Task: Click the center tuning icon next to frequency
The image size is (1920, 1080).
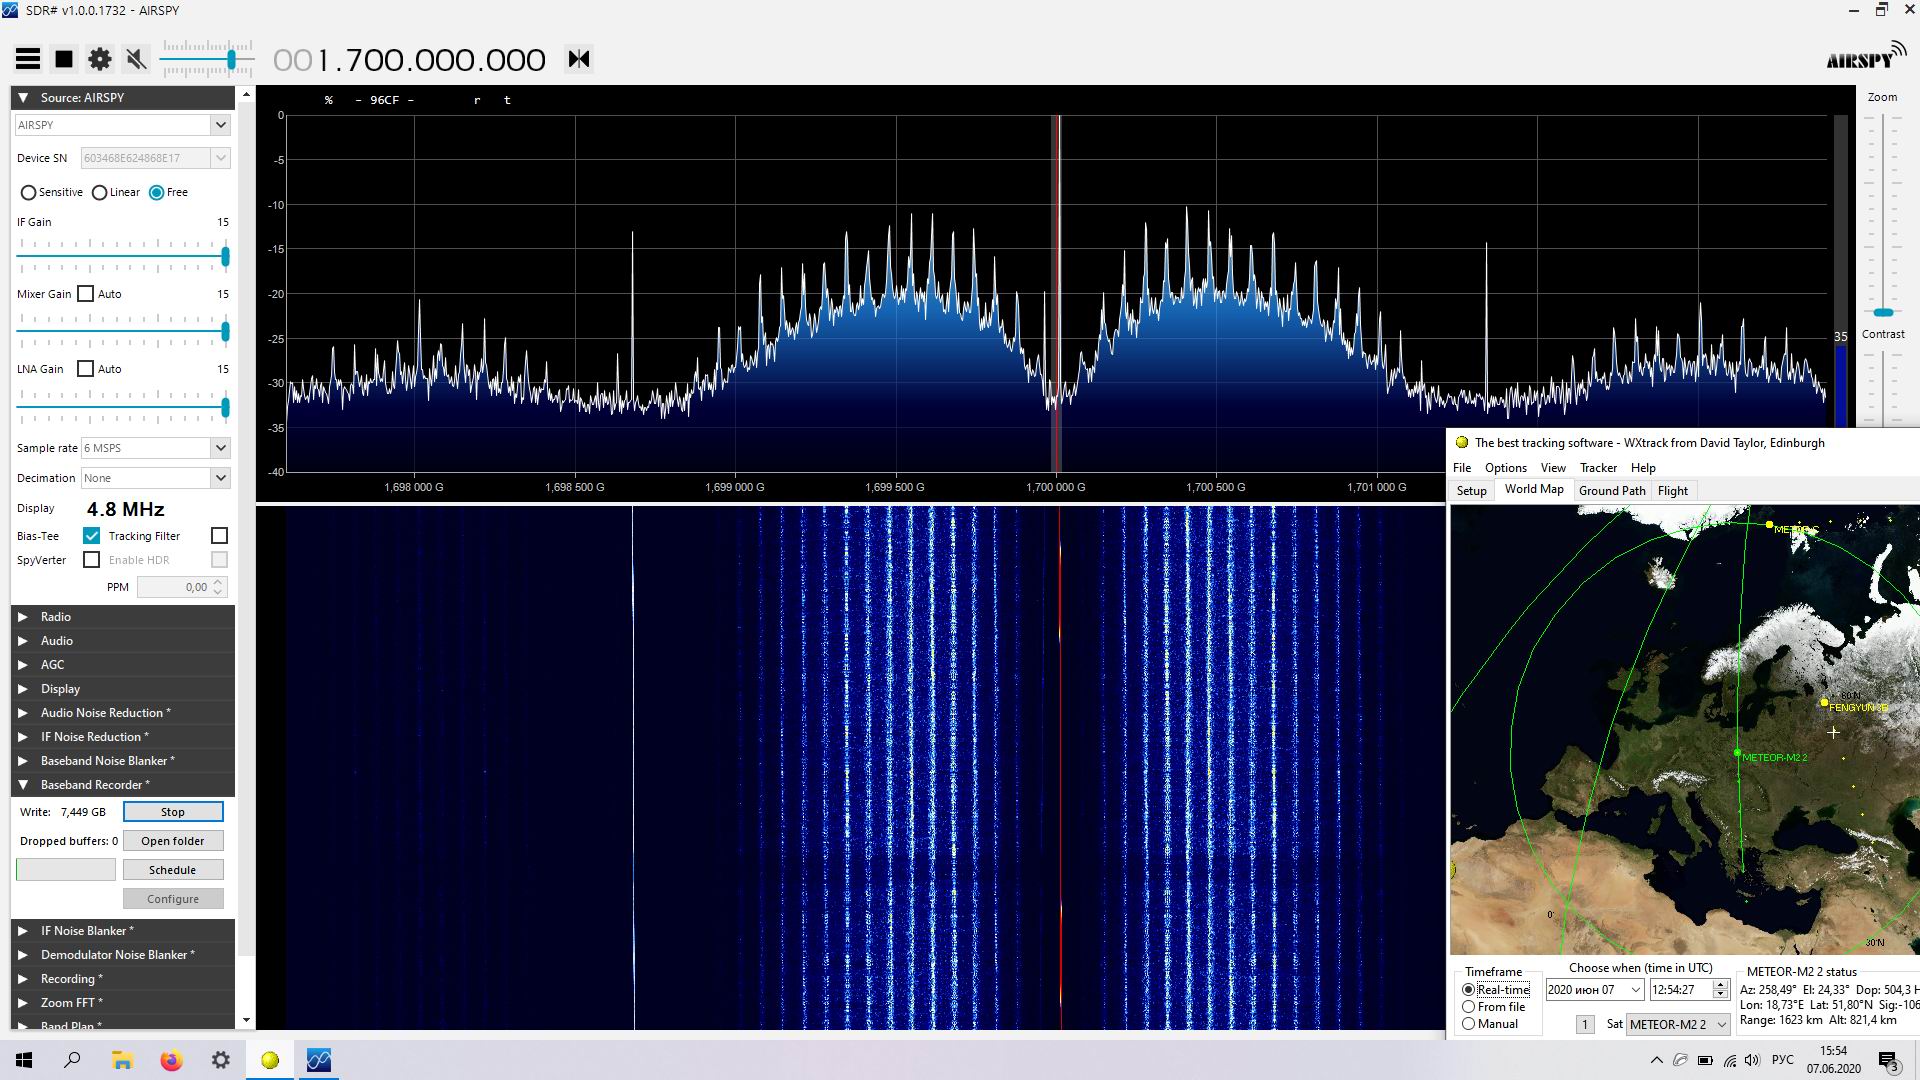Action: point(579,59)
